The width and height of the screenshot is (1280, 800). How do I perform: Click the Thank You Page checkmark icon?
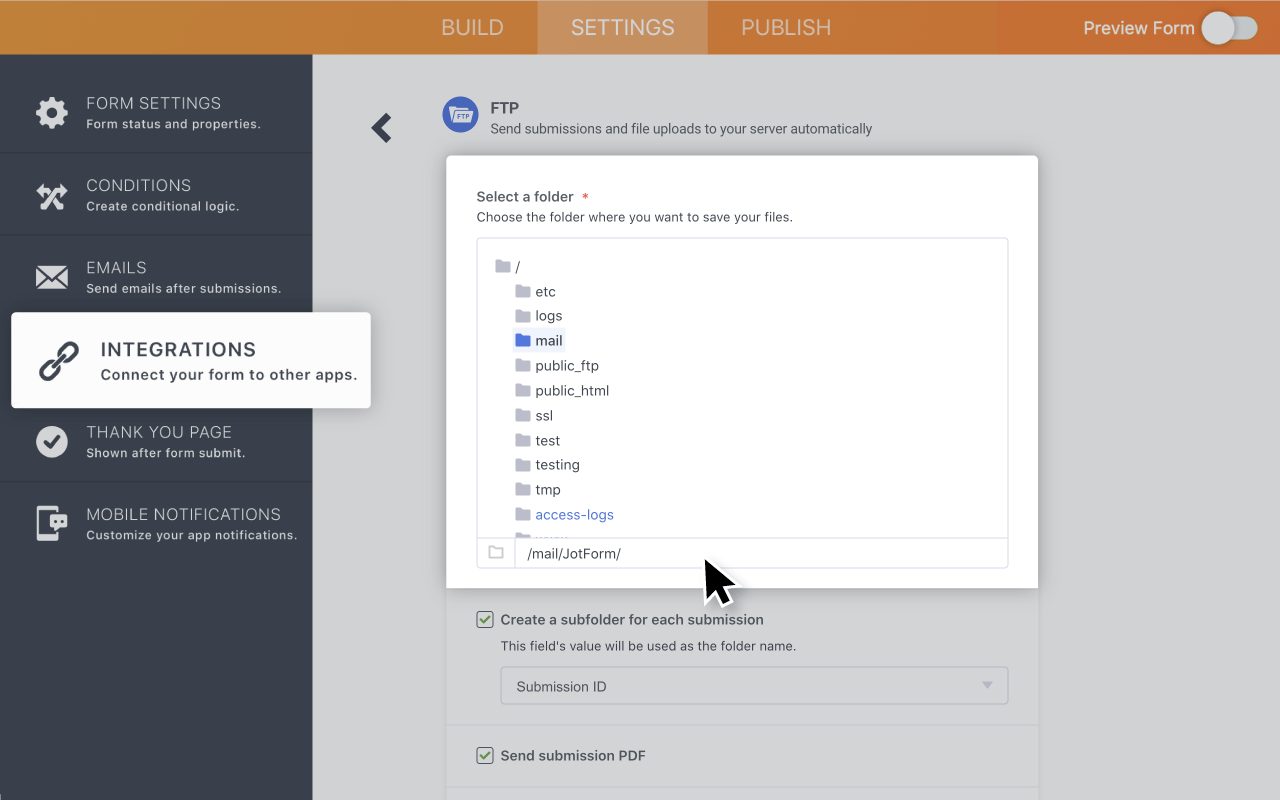52,441
